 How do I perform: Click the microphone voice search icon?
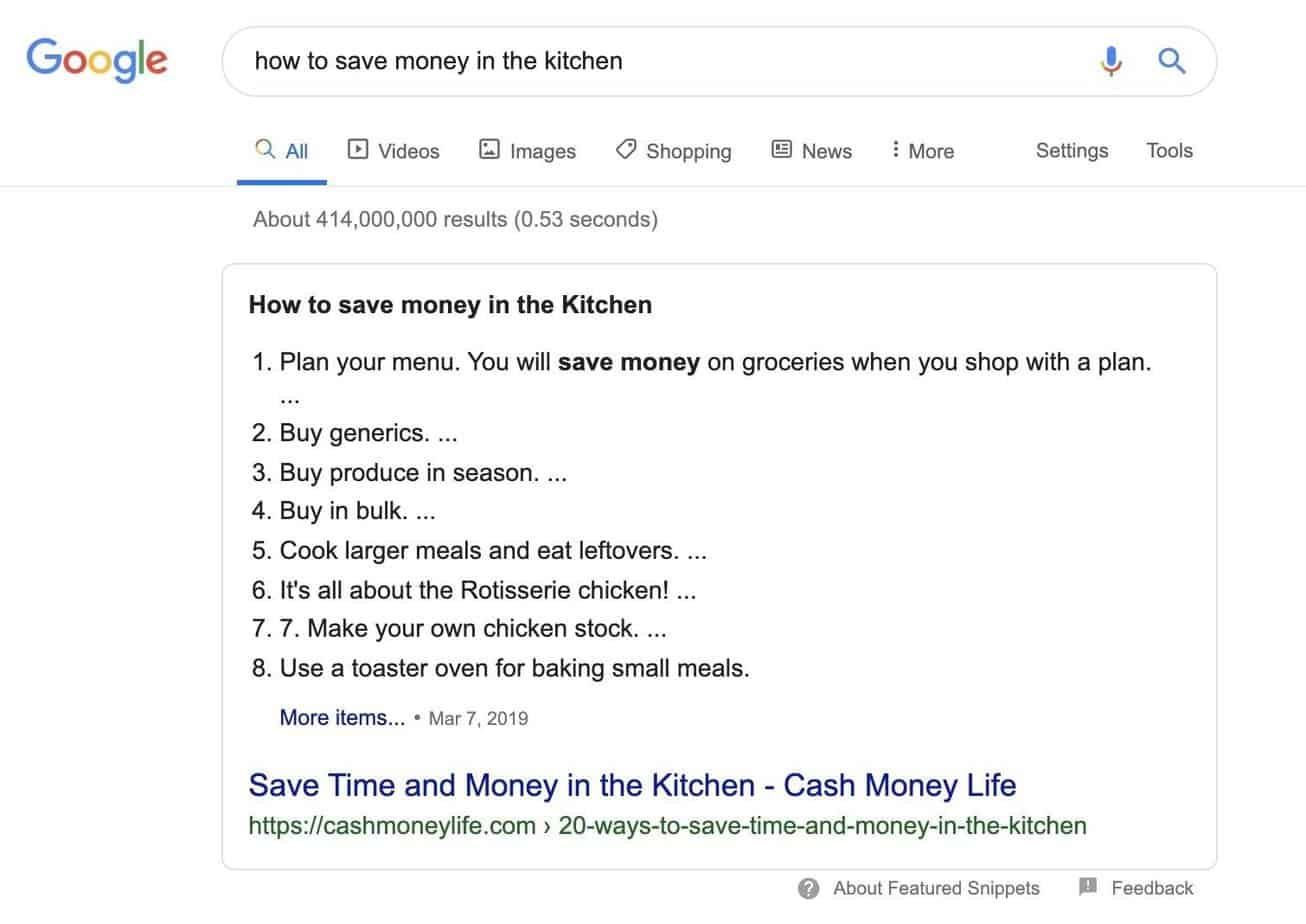tap(1110, 61)
